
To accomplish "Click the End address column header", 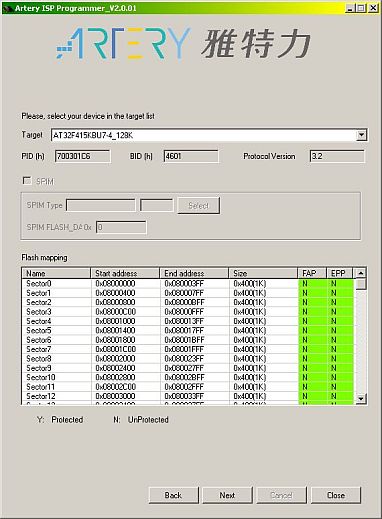I will [x=194, y=273].
